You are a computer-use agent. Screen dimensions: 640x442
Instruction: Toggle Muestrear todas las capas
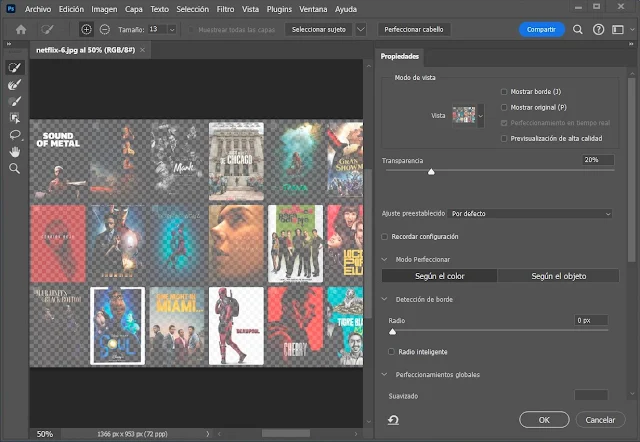191,29
